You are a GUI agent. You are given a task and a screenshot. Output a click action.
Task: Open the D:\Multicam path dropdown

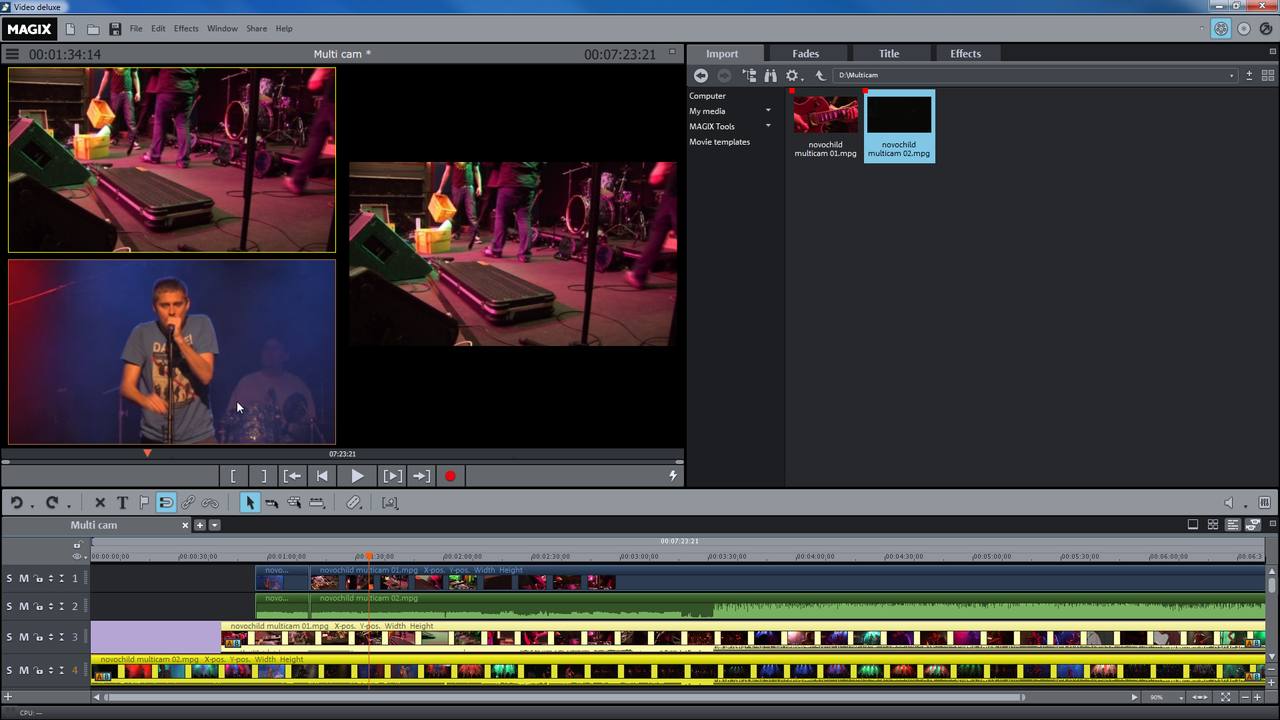tap(1231, 76)
